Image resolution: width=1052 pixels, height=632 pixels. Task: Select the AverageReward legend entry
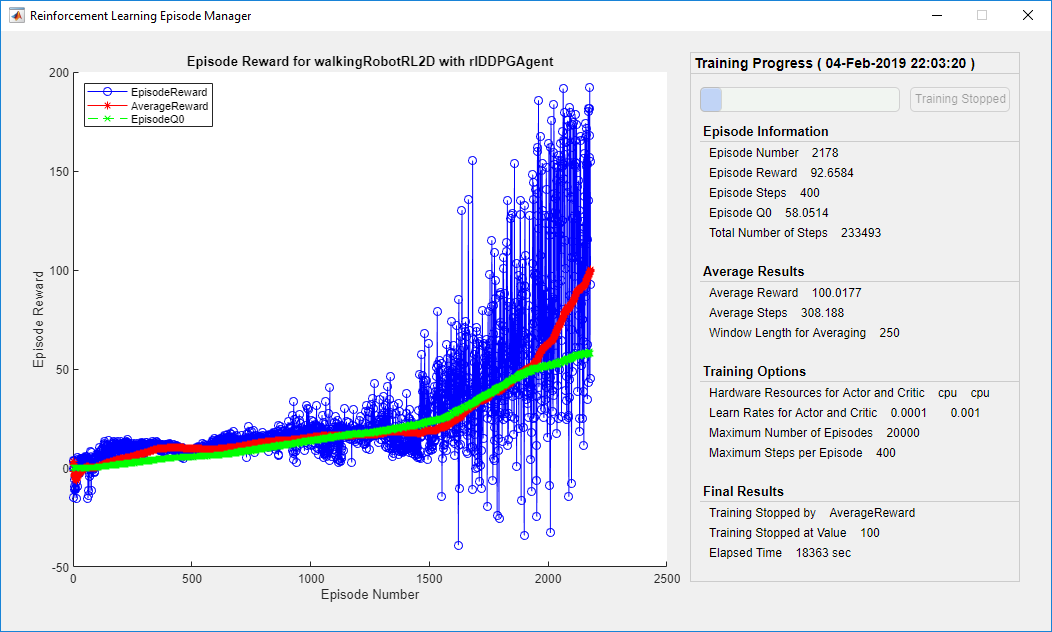tap(148, 106)
